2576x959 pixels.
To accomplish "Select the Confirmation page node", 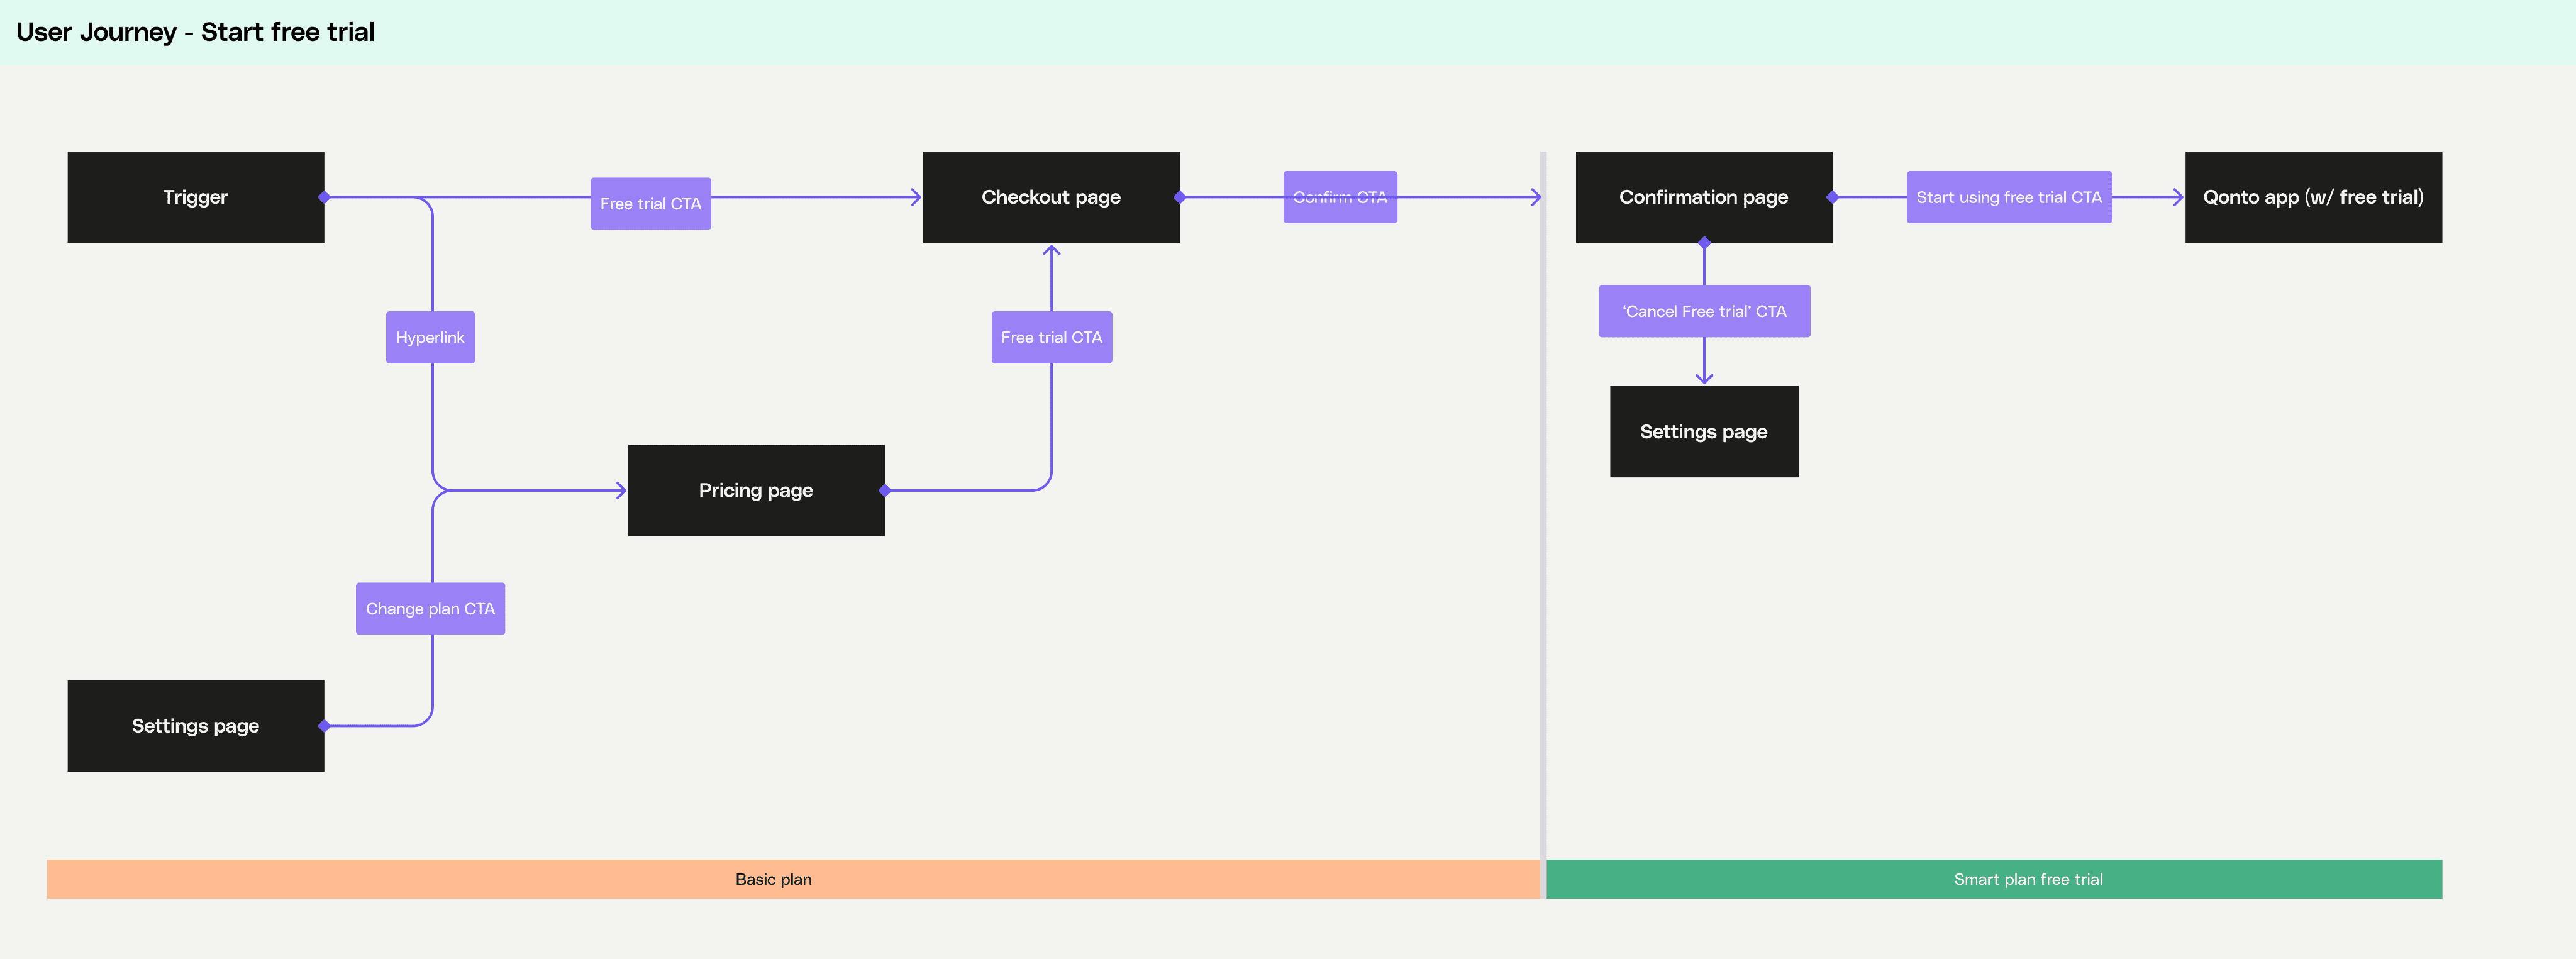I will [x=1704, y=197].
